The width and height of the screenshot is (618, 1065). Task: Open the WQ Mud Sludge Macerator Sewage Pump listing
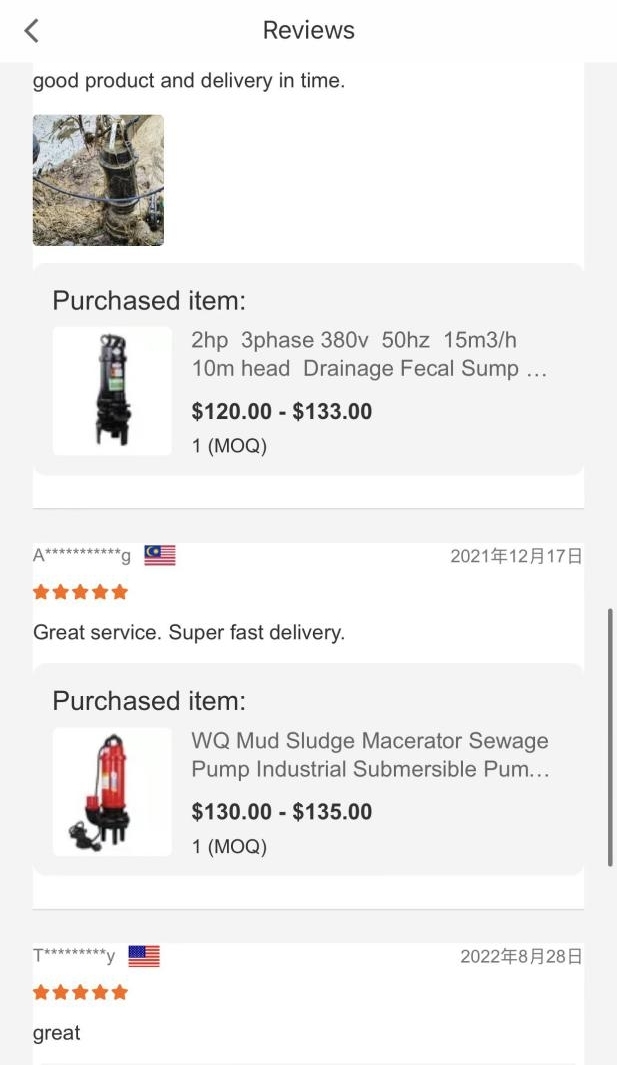[370, 755]
